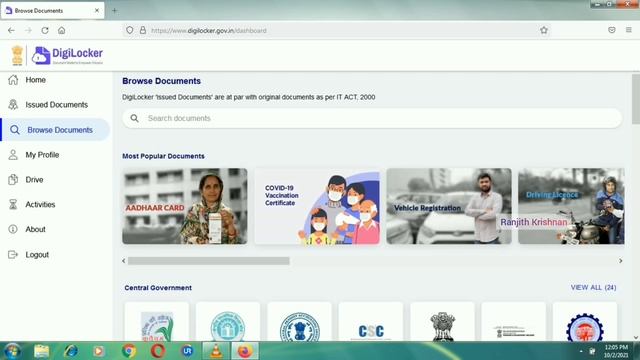Open the Driving Licence card

pos(571,206)
